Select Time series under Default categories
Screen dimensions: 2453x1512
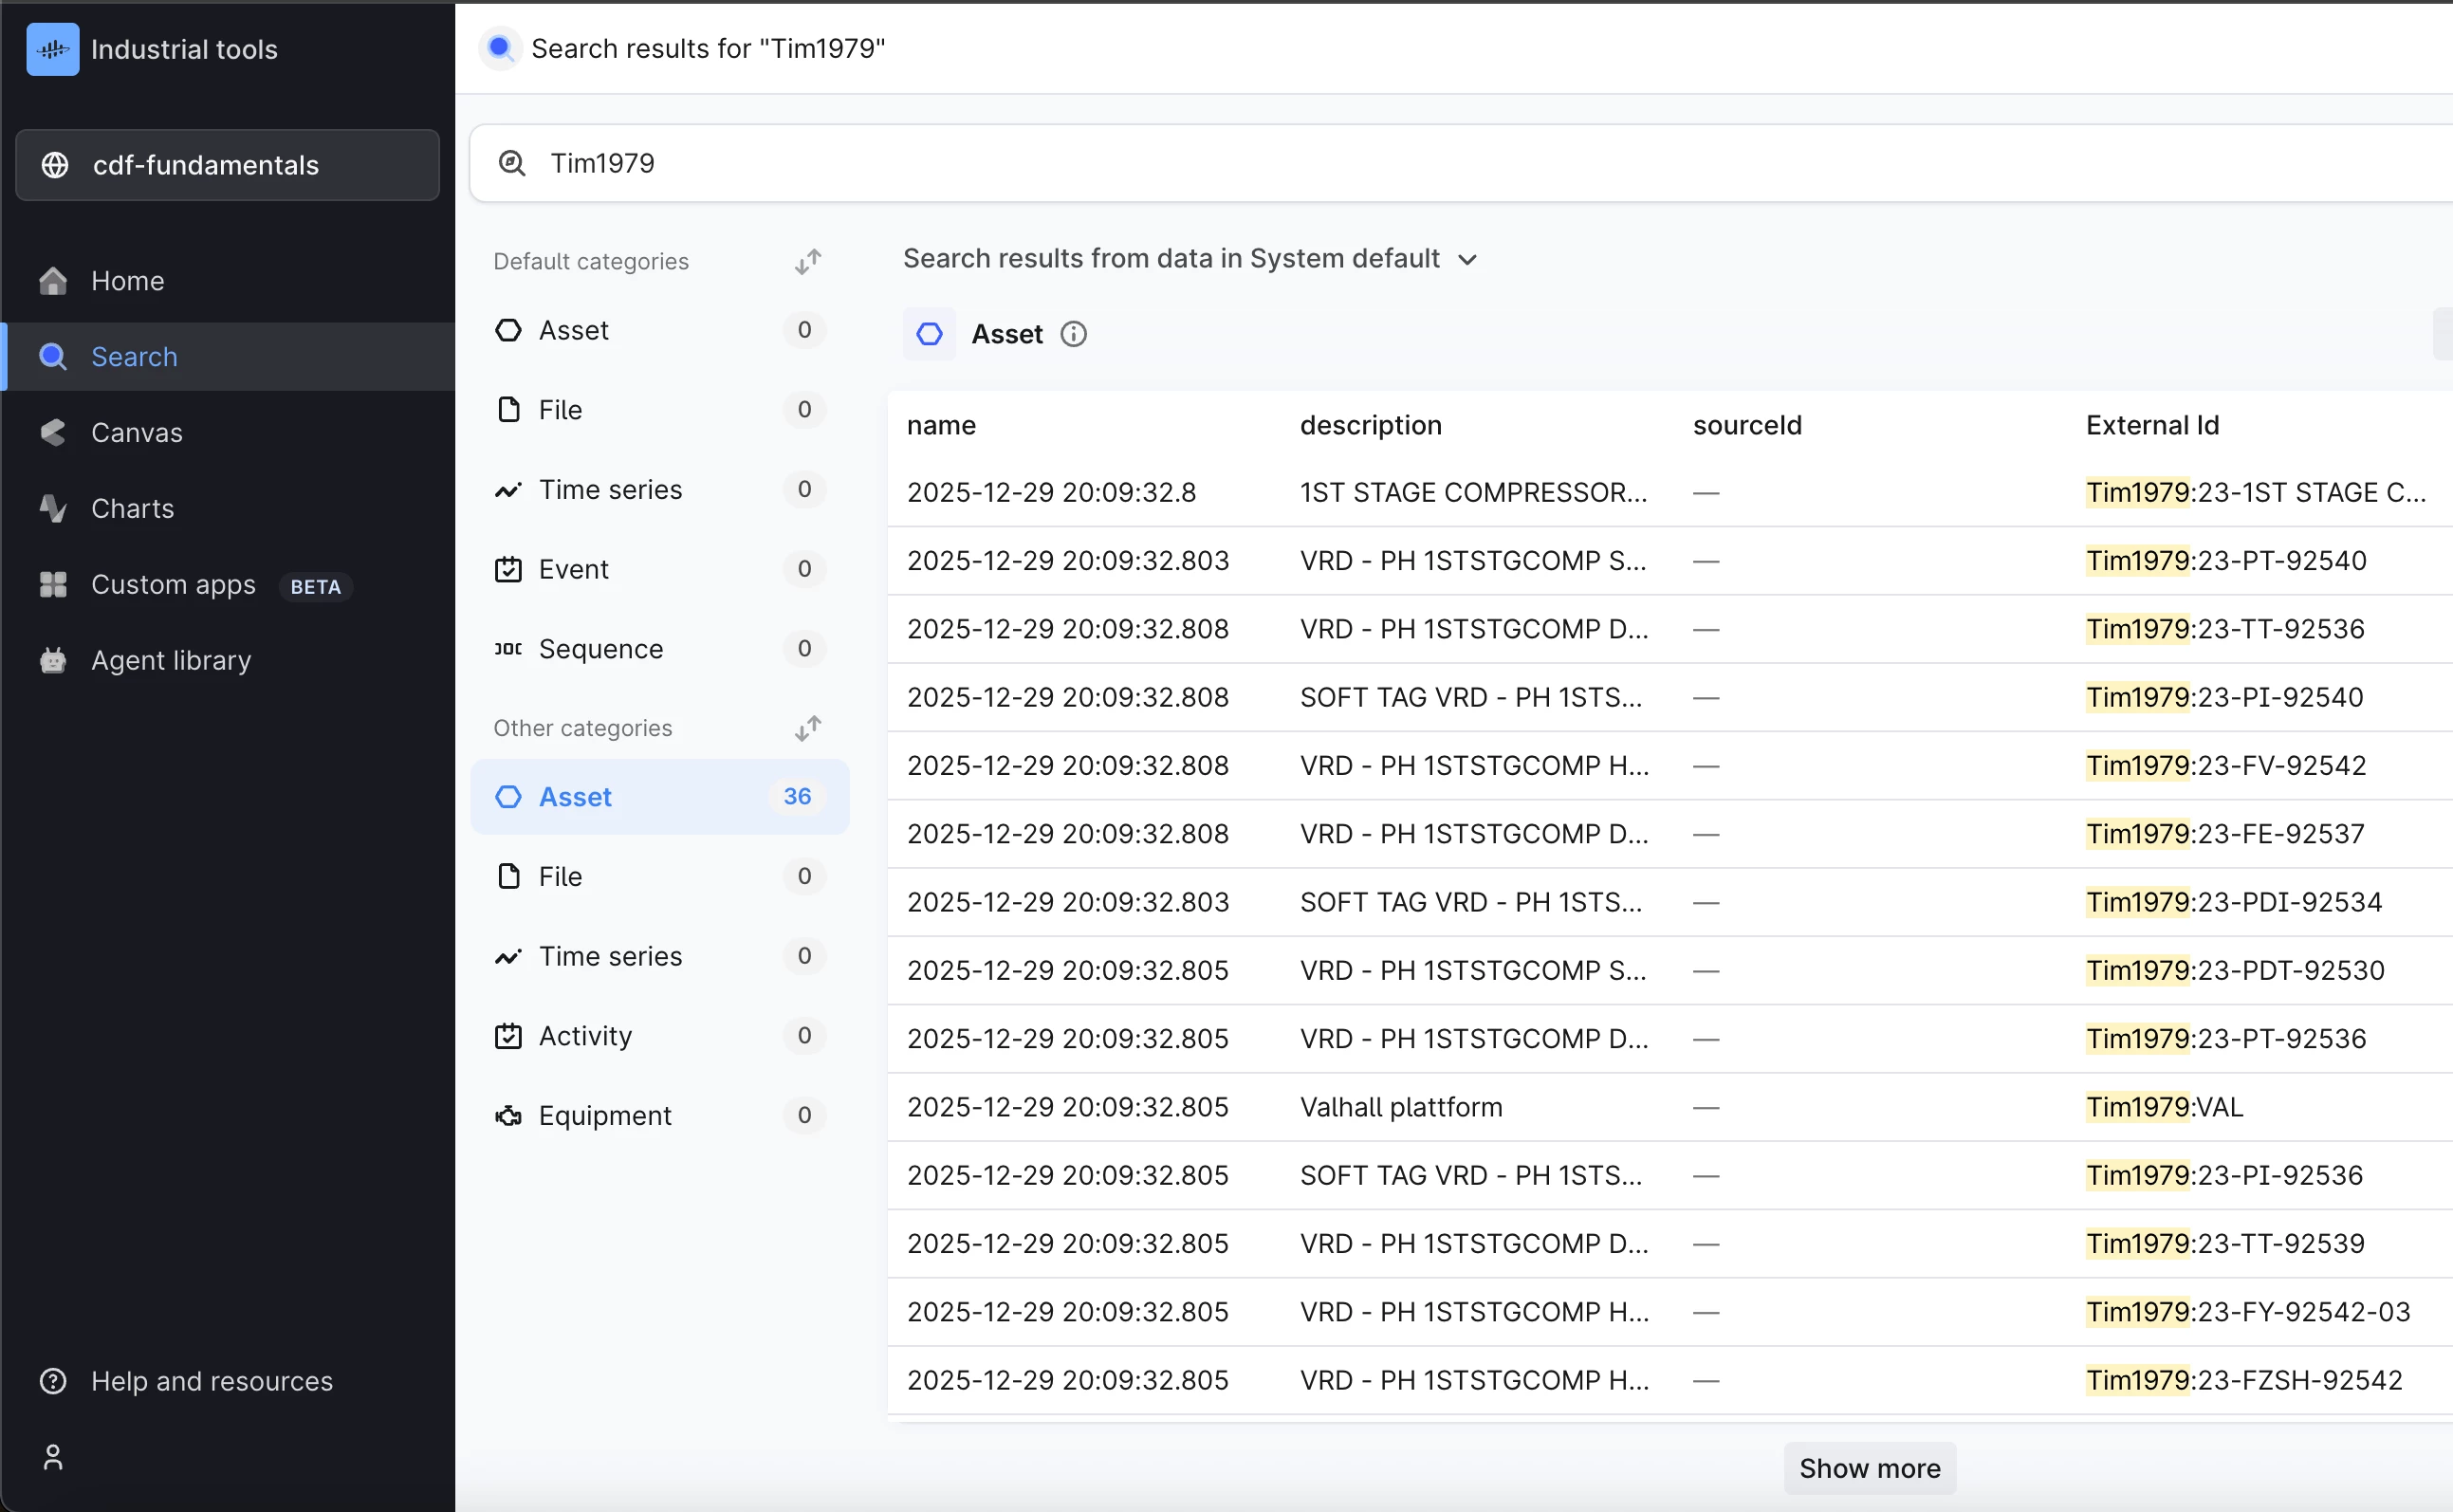[610, 489]
